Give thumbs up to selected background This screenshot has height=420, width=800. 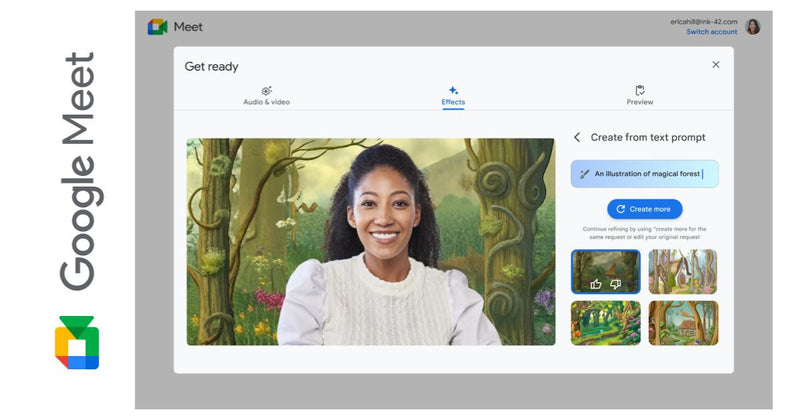pyautogui.click(x=596, y=284)
